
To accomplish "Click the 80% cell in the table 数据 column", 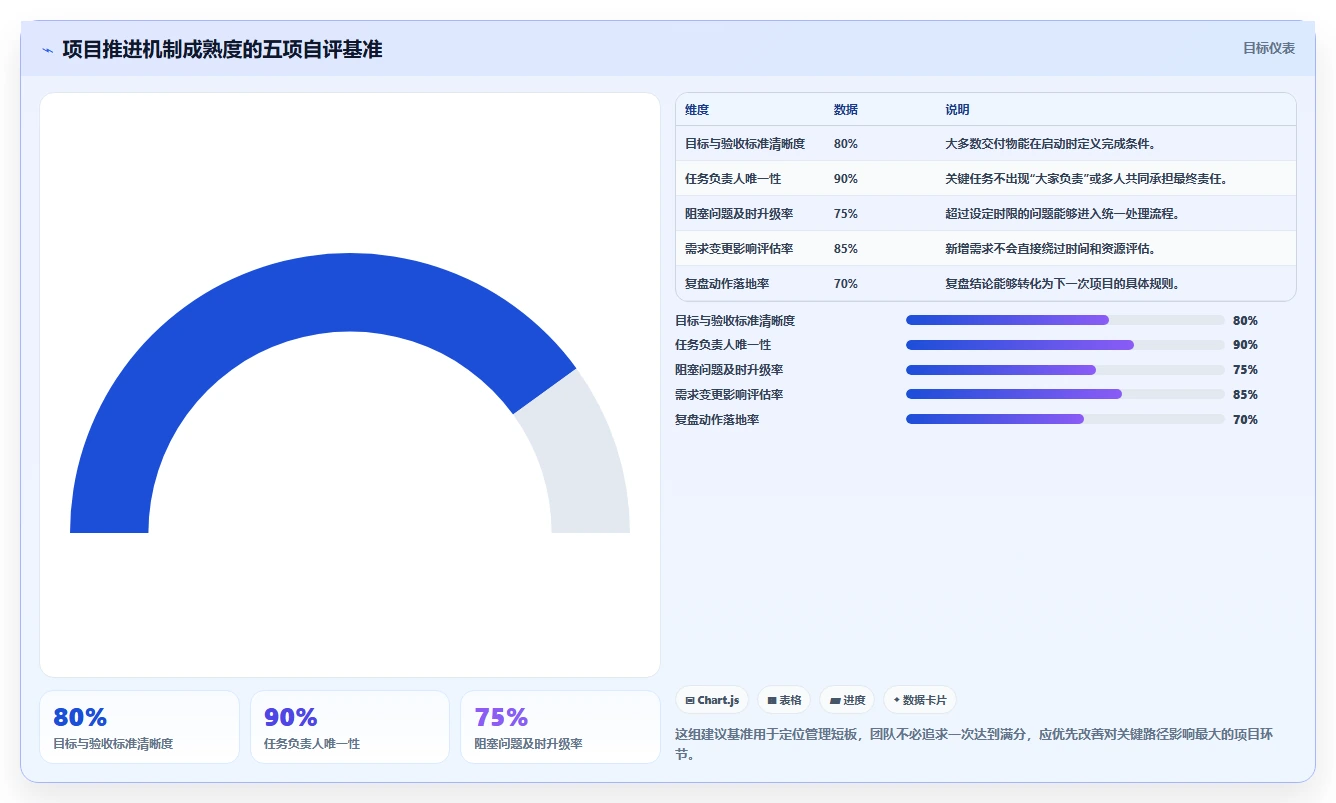I will [x=846, y=144].
